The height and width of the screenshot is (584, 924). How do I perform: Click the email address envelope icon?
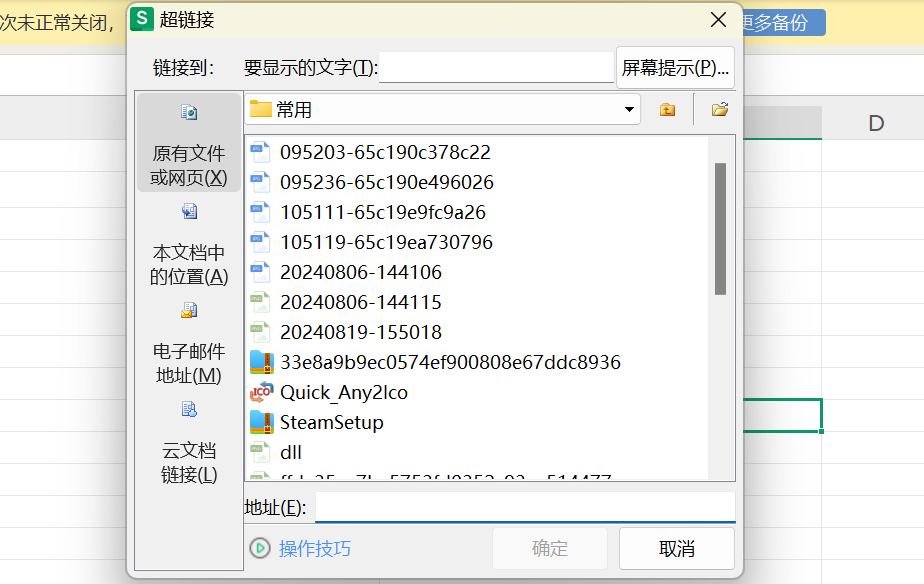click(x=189, y=310)
